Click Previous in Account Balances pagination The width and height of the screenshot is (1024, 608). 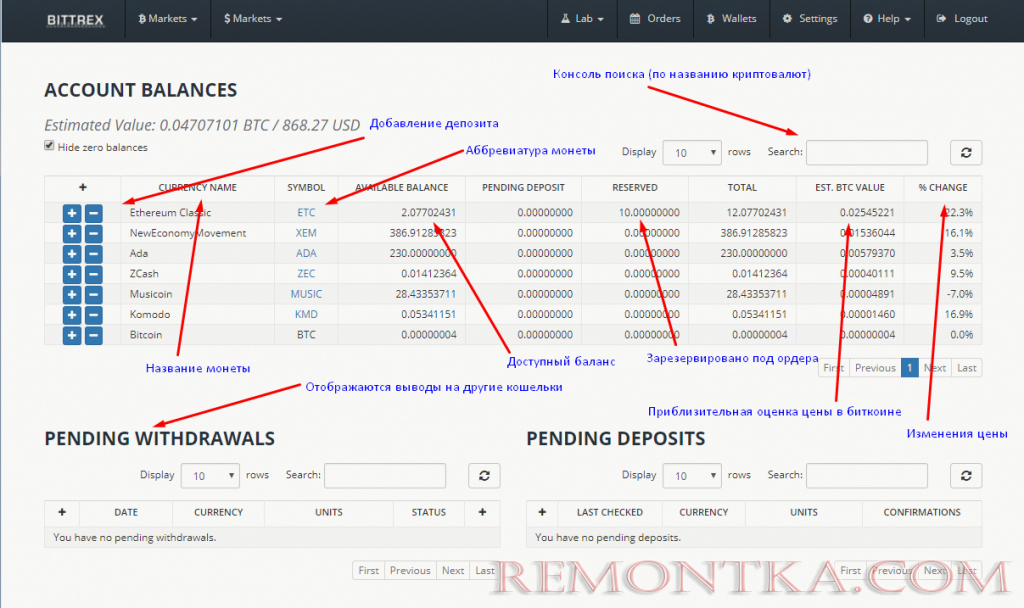[874, 368]
